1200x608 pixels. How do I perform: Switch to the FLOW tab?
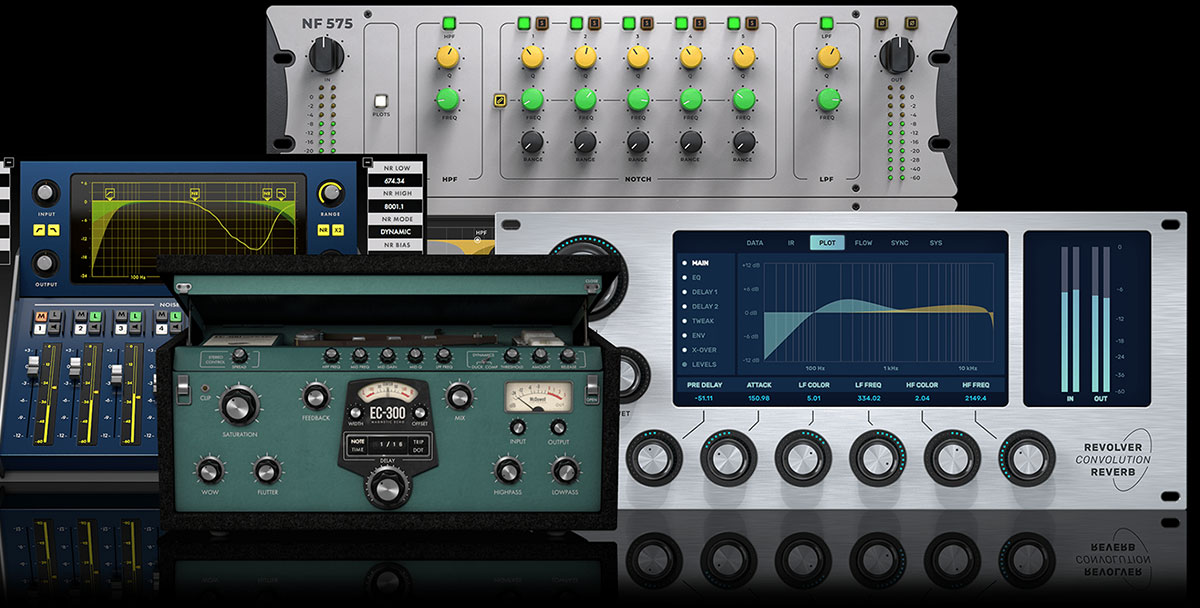(x=863, y=243)
